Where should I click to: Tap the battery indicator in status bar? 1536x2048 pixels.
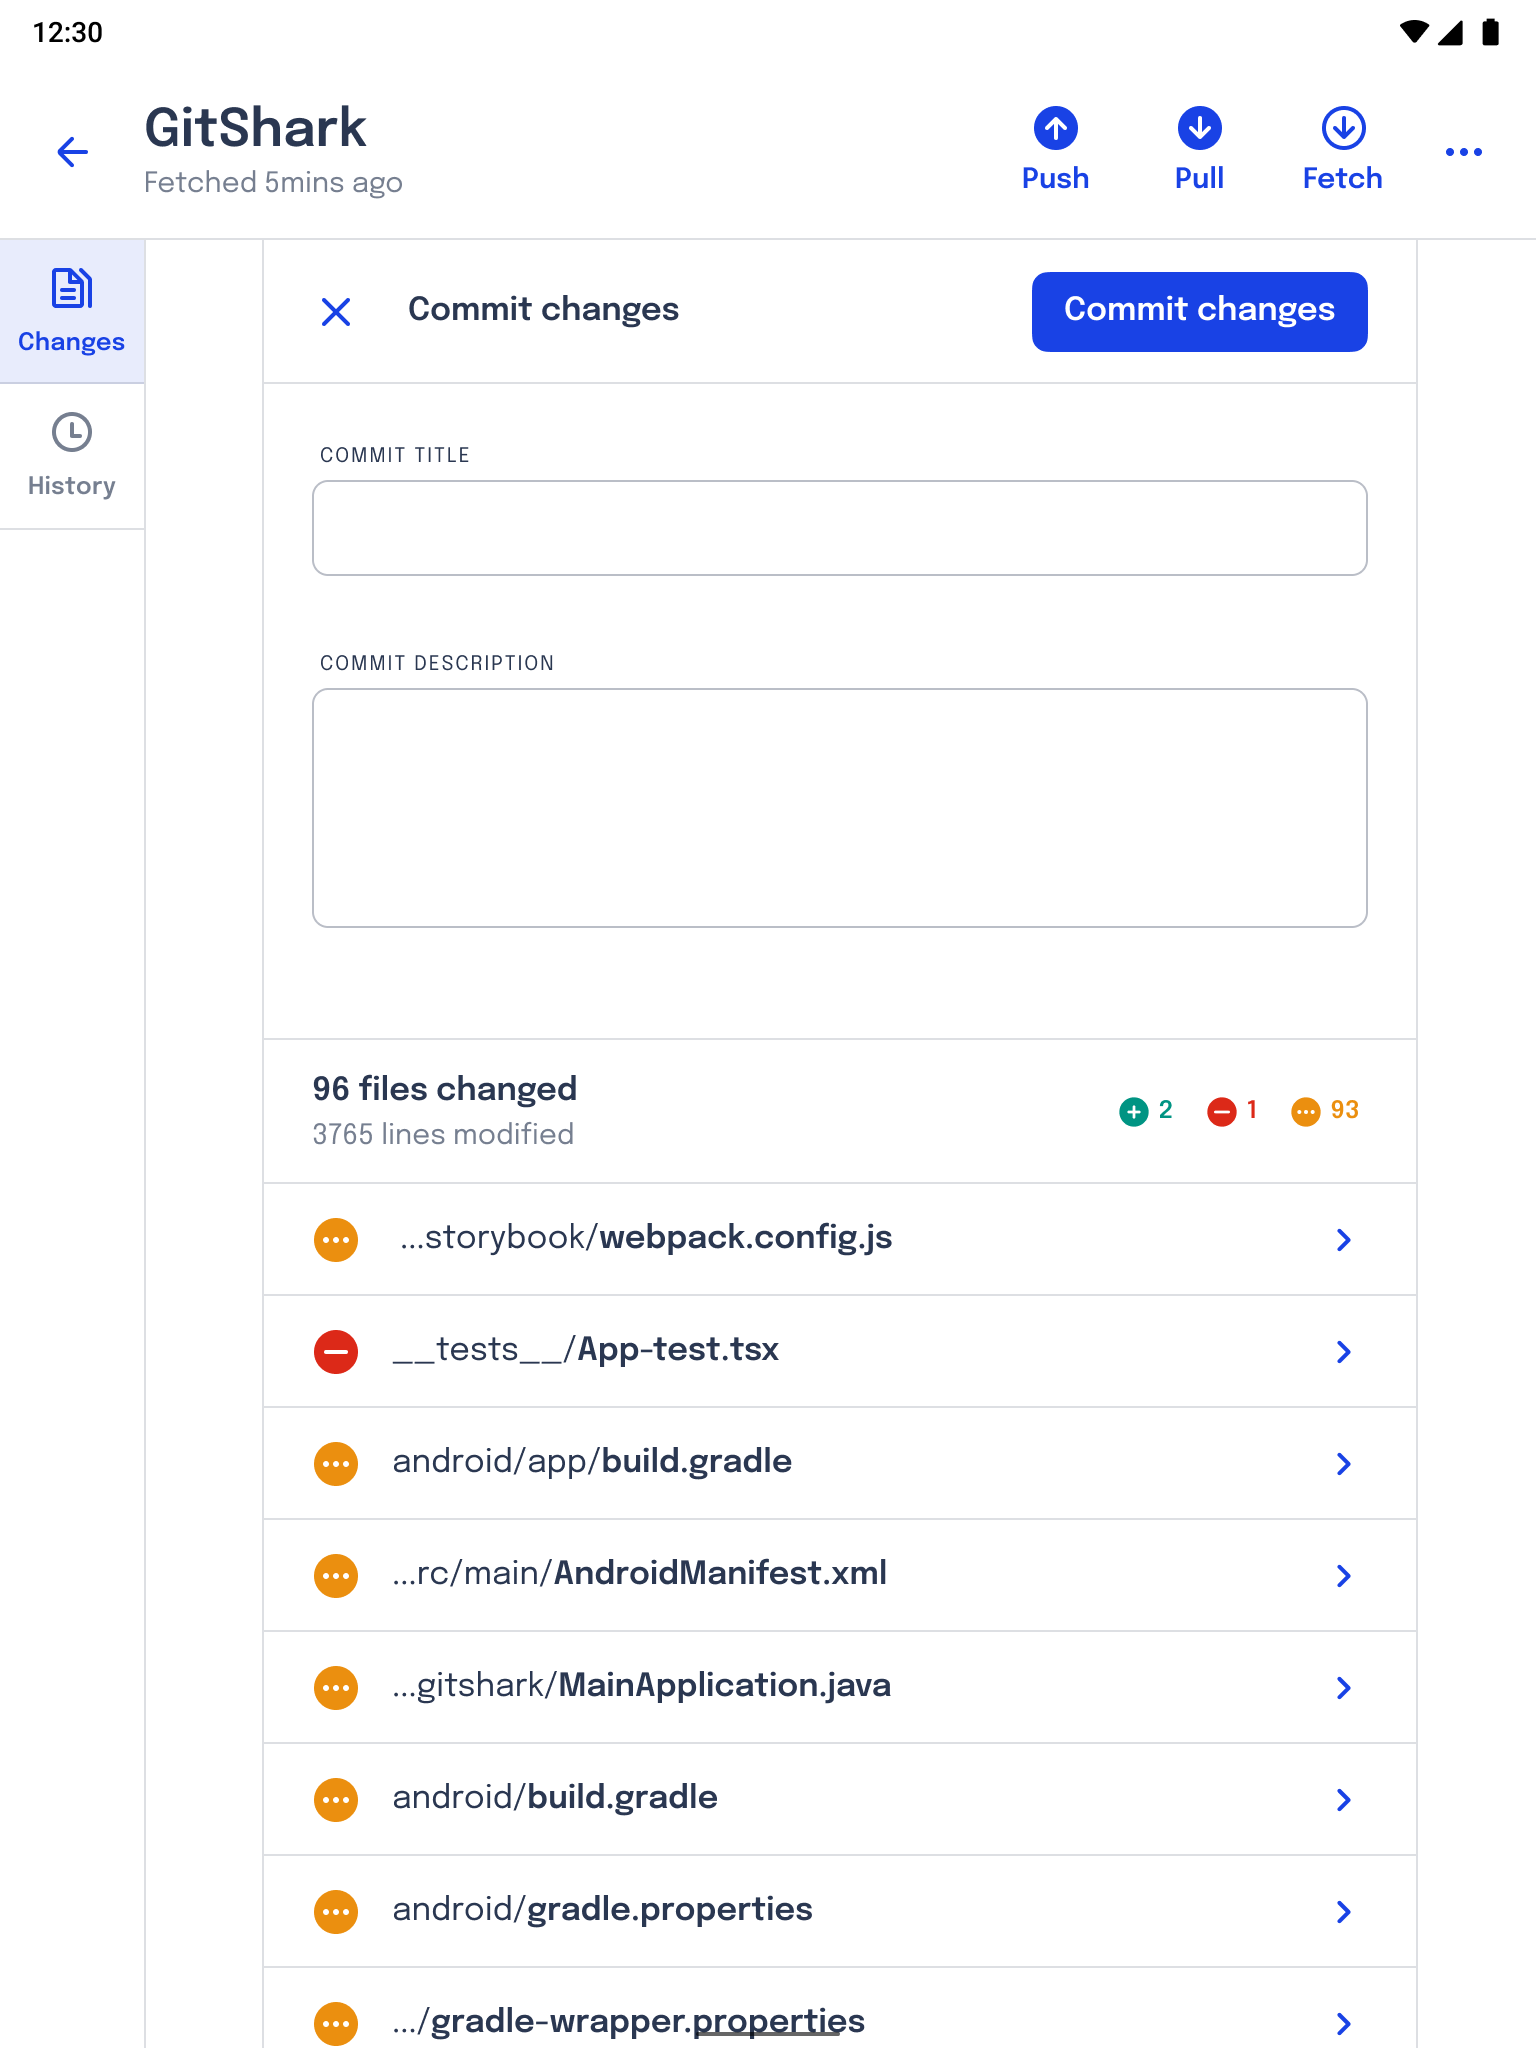tap(1490, 32)
